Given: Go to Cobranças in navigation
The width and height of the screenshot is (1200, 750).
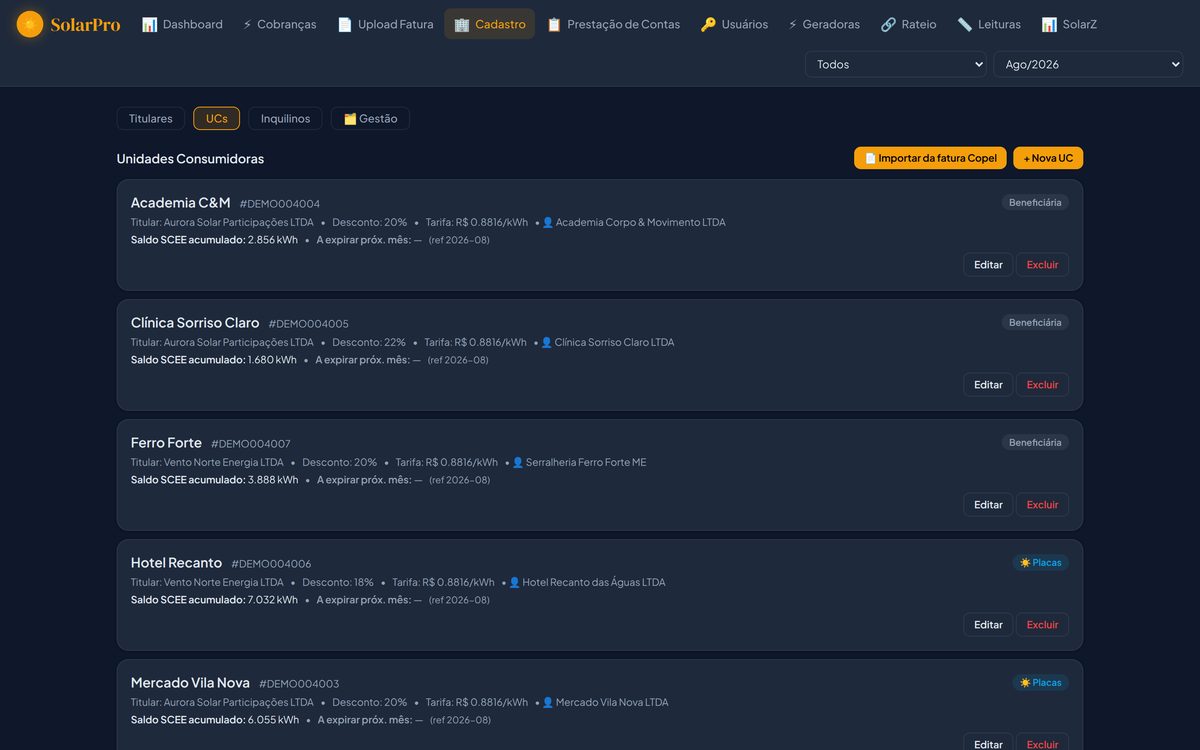Looking at the screenshot, I should tap(280, 24).
